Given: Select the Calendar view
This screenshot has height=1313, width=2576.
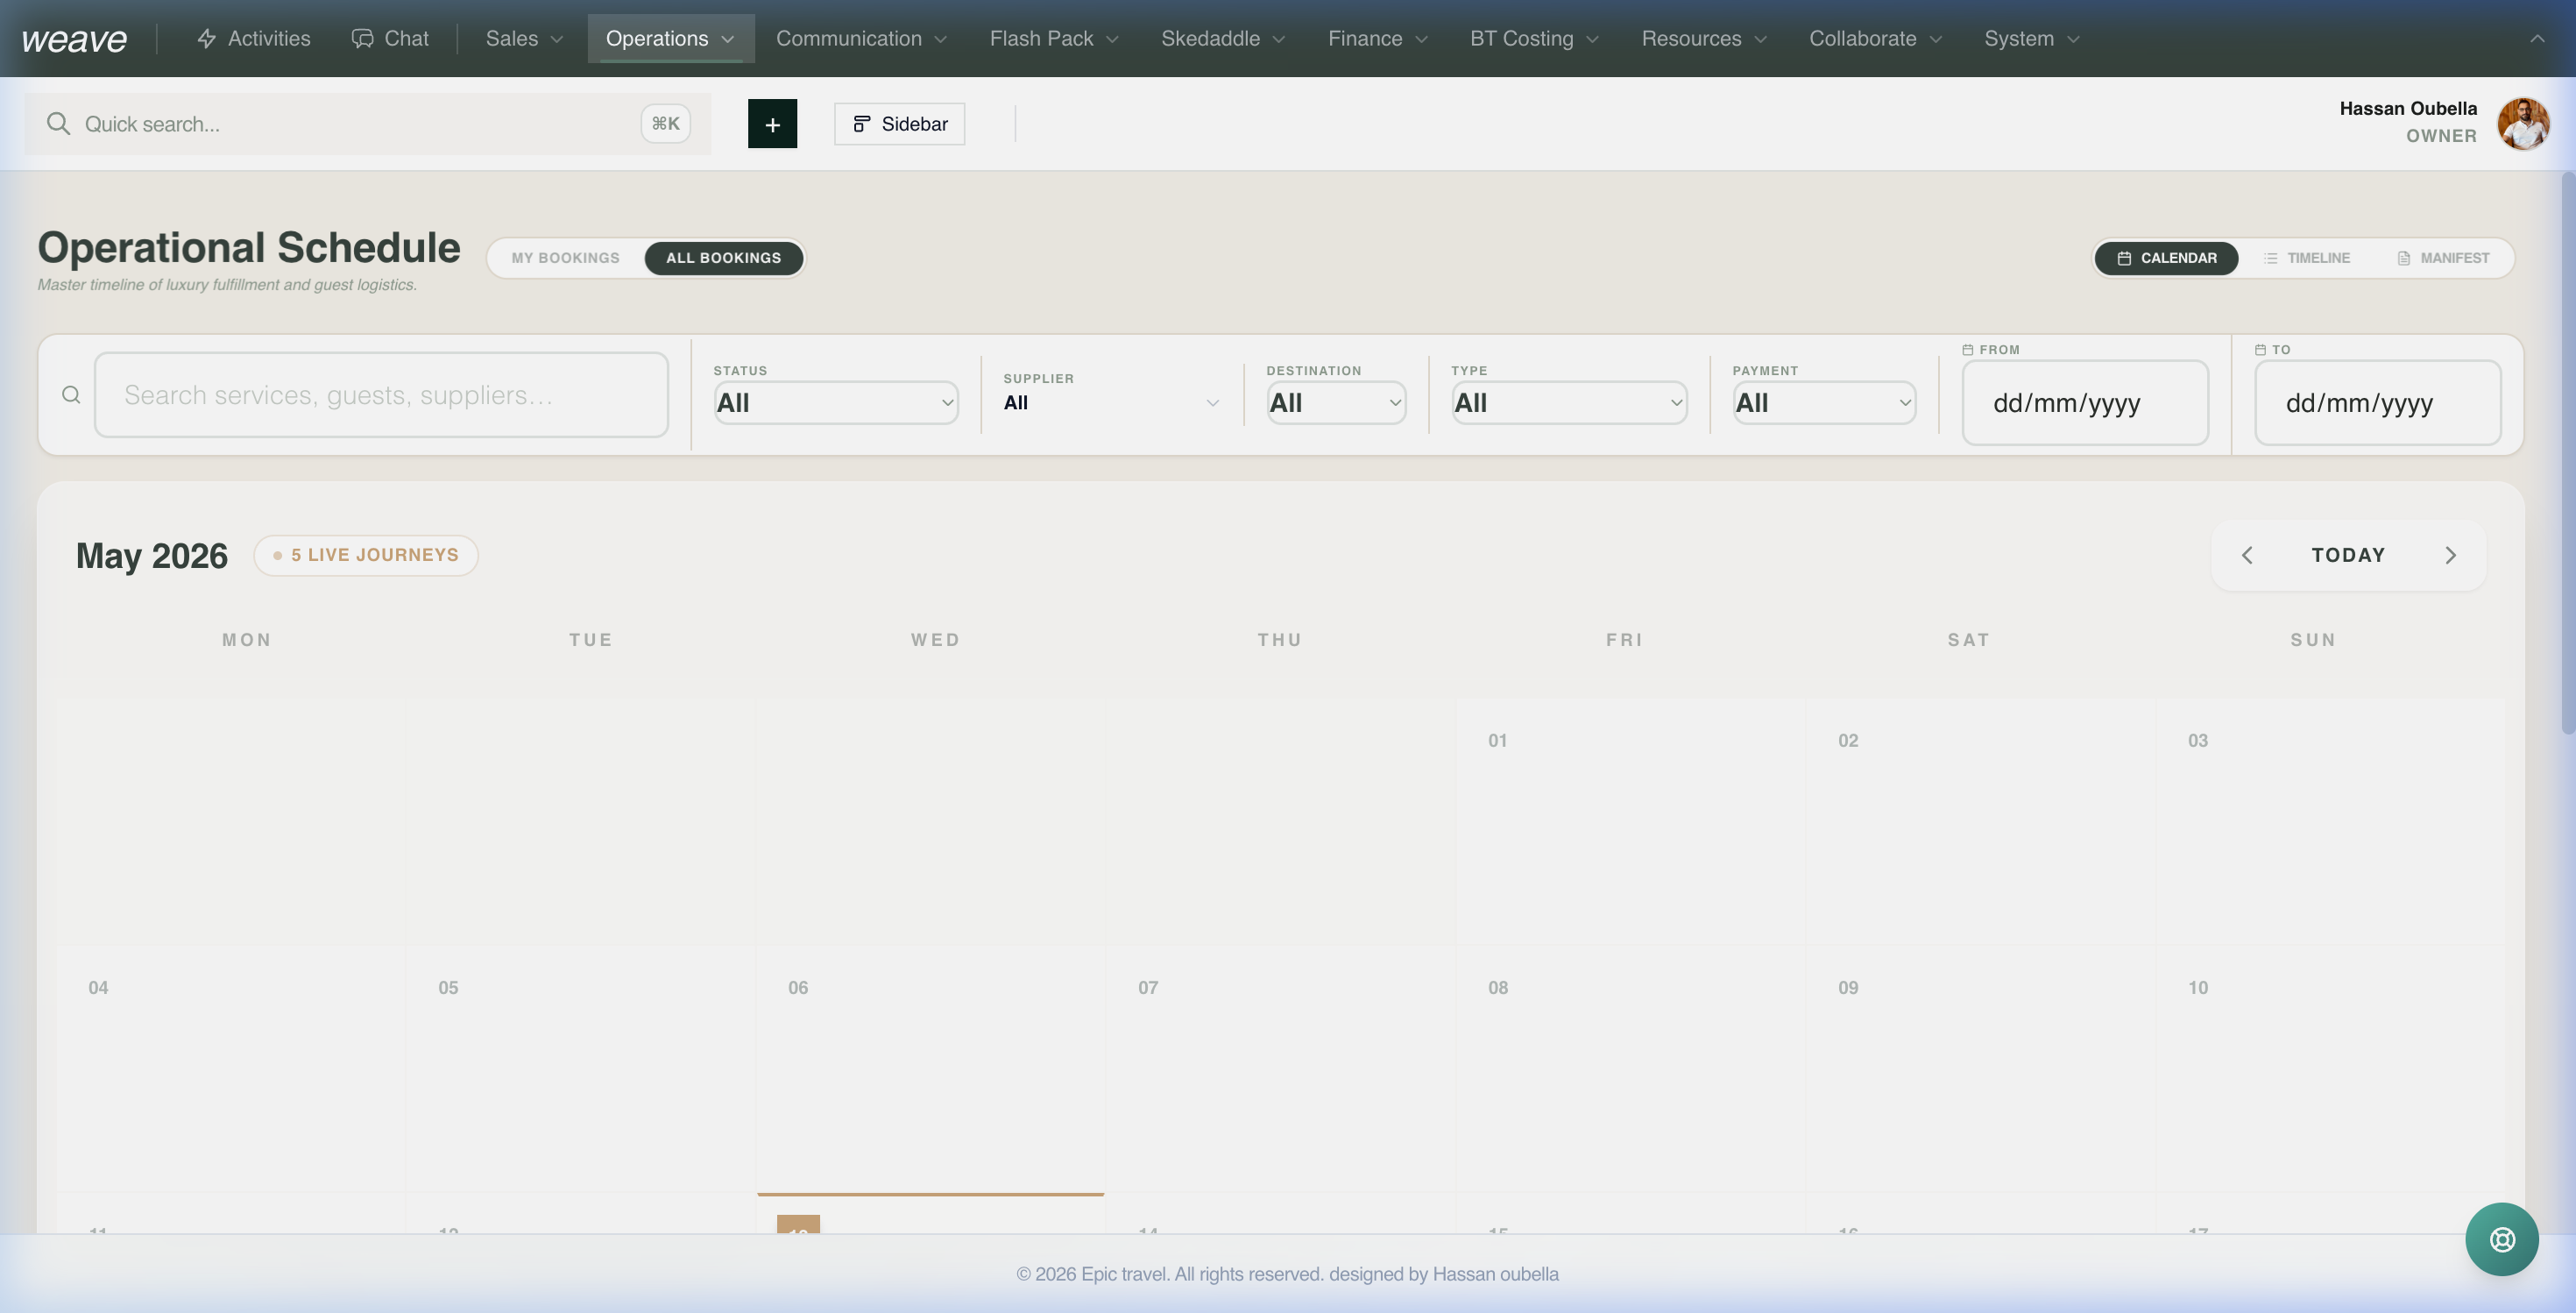Looking at the screenshot, I should tap(2166, 258).
